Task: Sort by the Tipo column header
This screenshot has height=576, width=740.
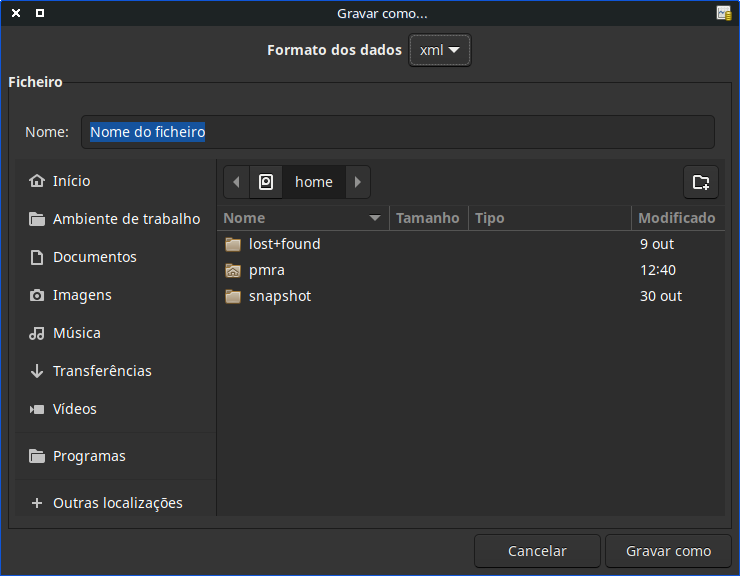Action: tap(550, 218)
